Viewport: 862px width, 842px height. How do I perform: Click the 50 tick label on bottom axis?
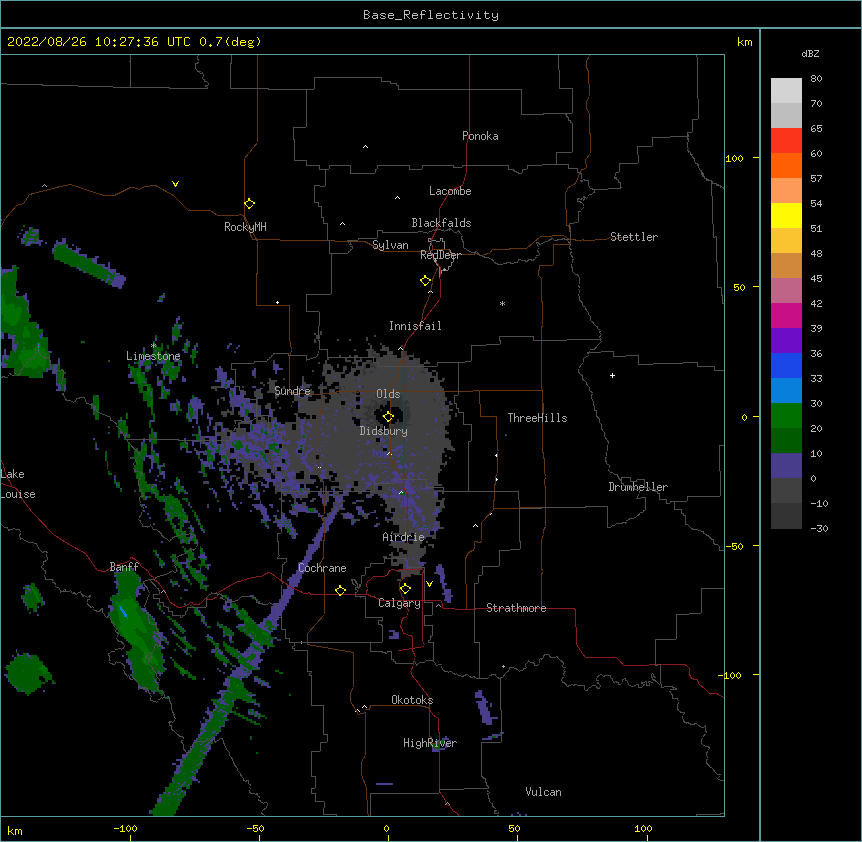point(514,828)
